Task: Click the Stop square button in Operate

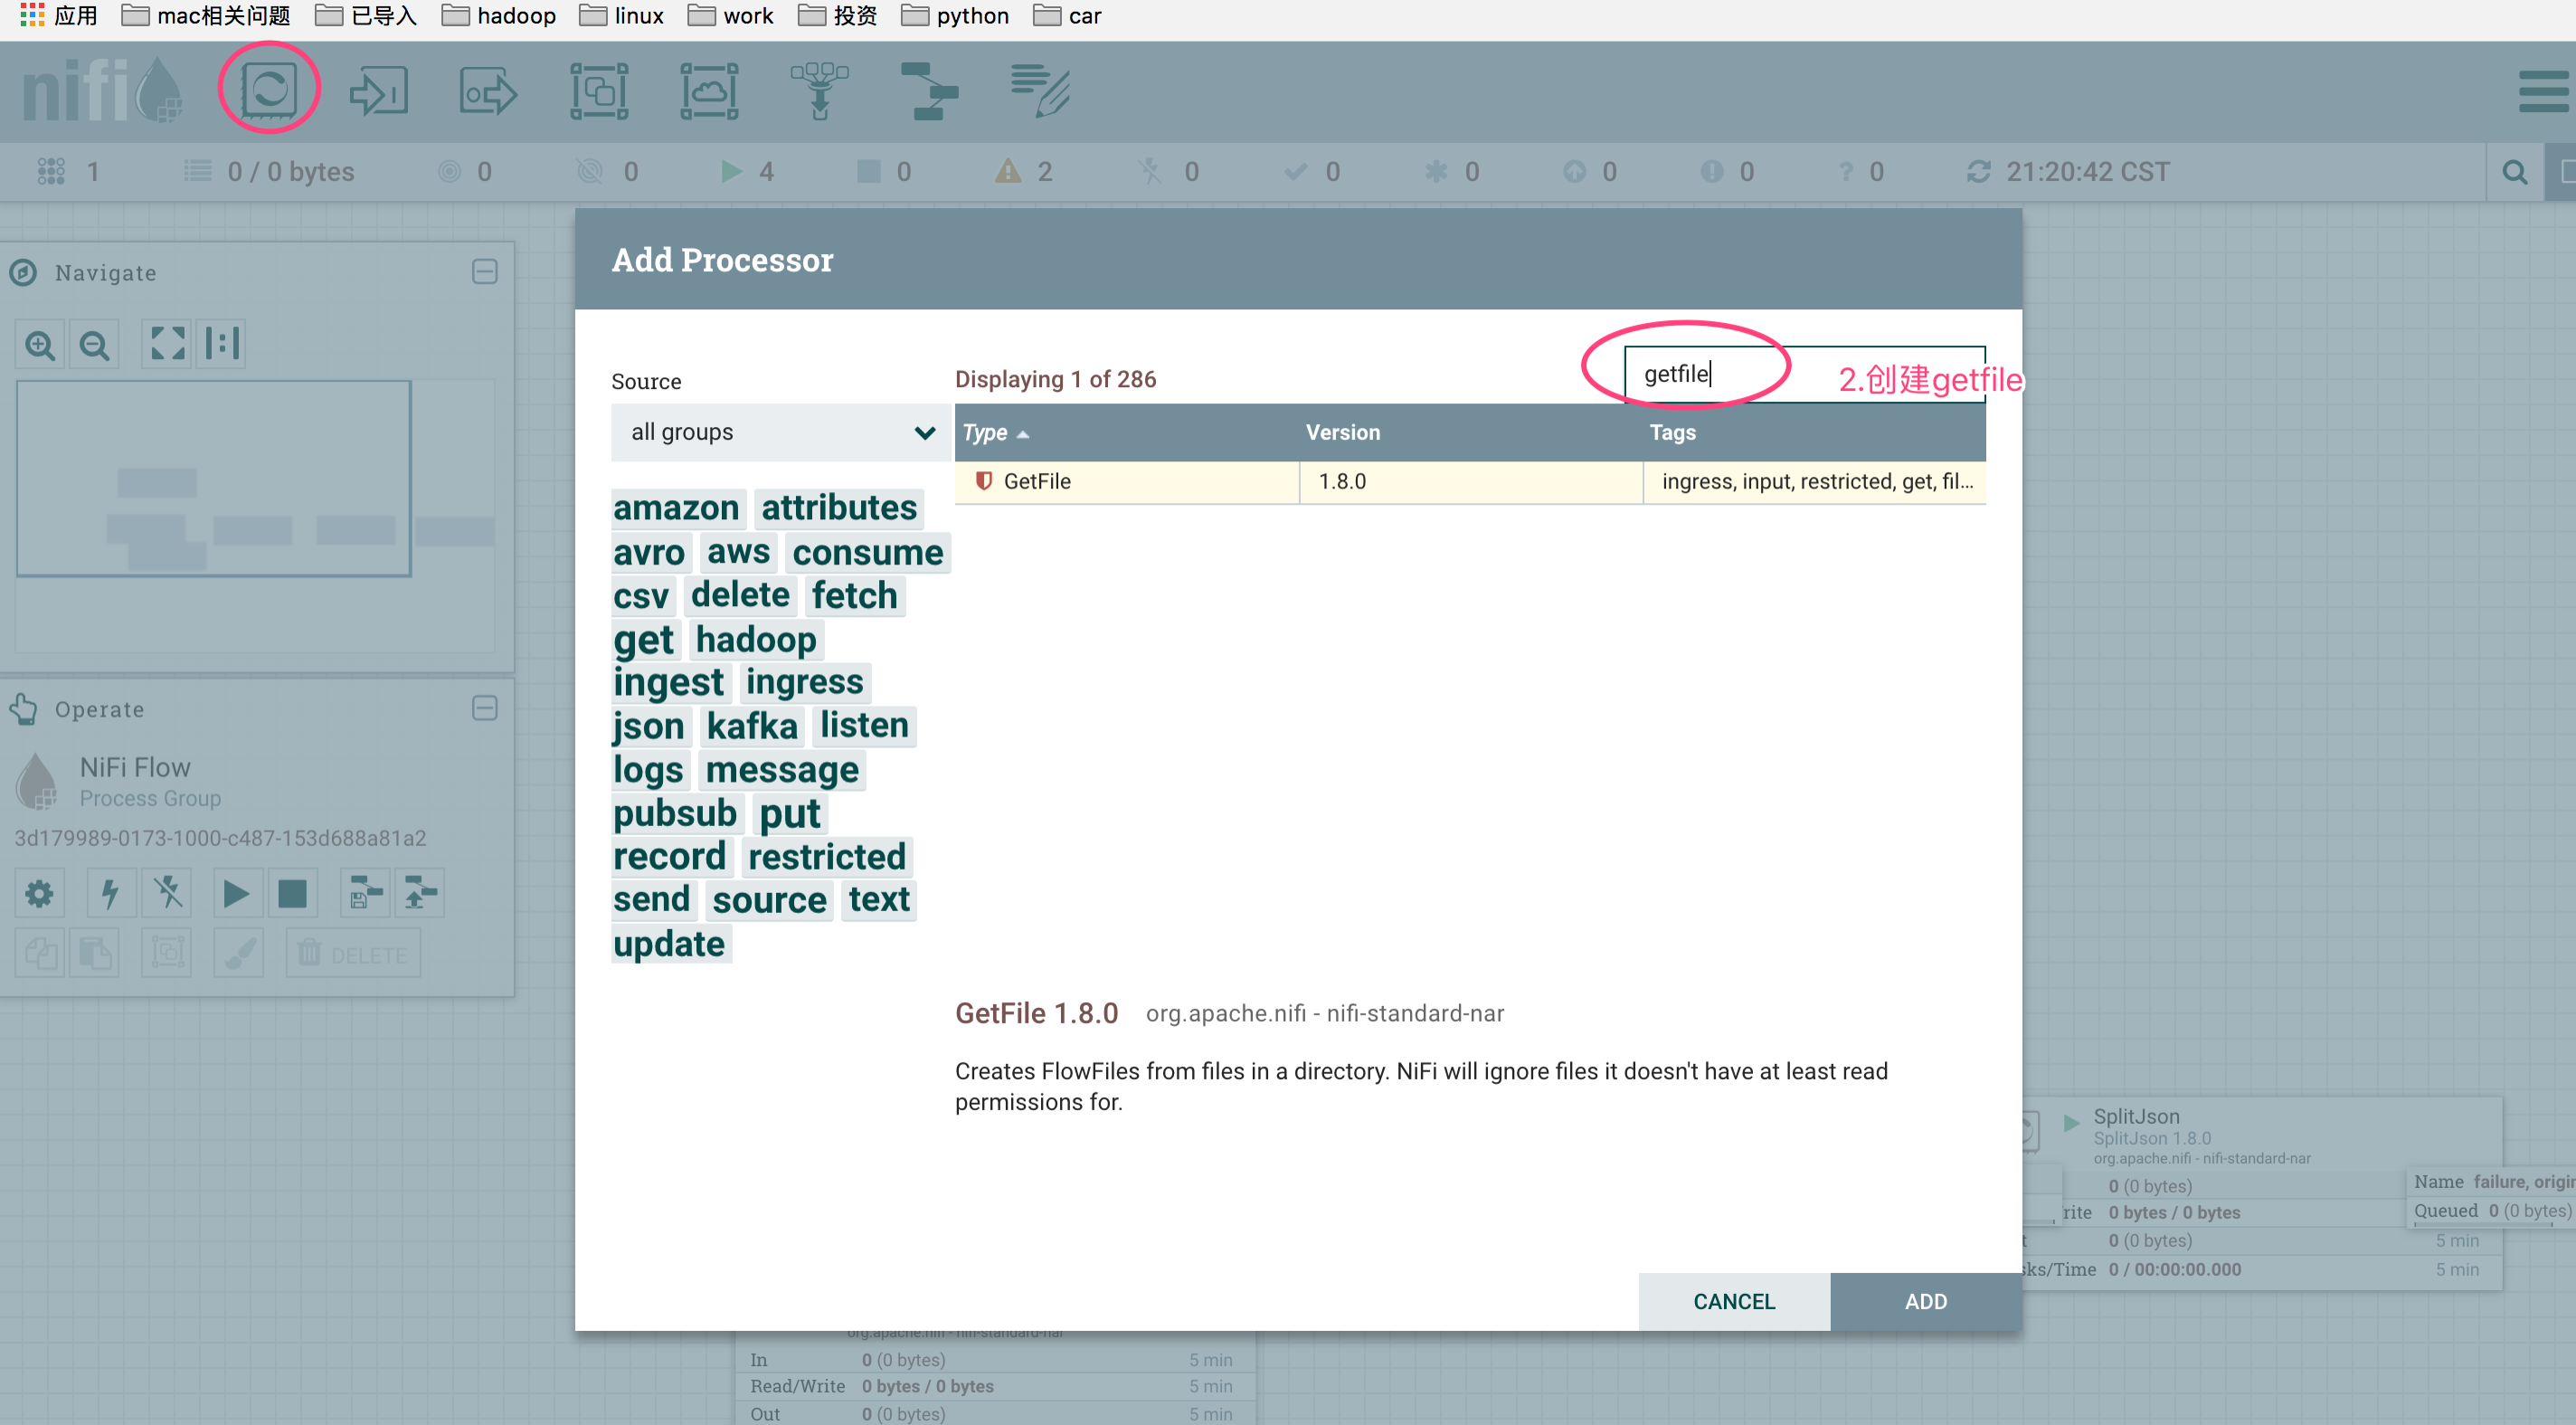Action: pyautogui.click(x=292, y=893)
